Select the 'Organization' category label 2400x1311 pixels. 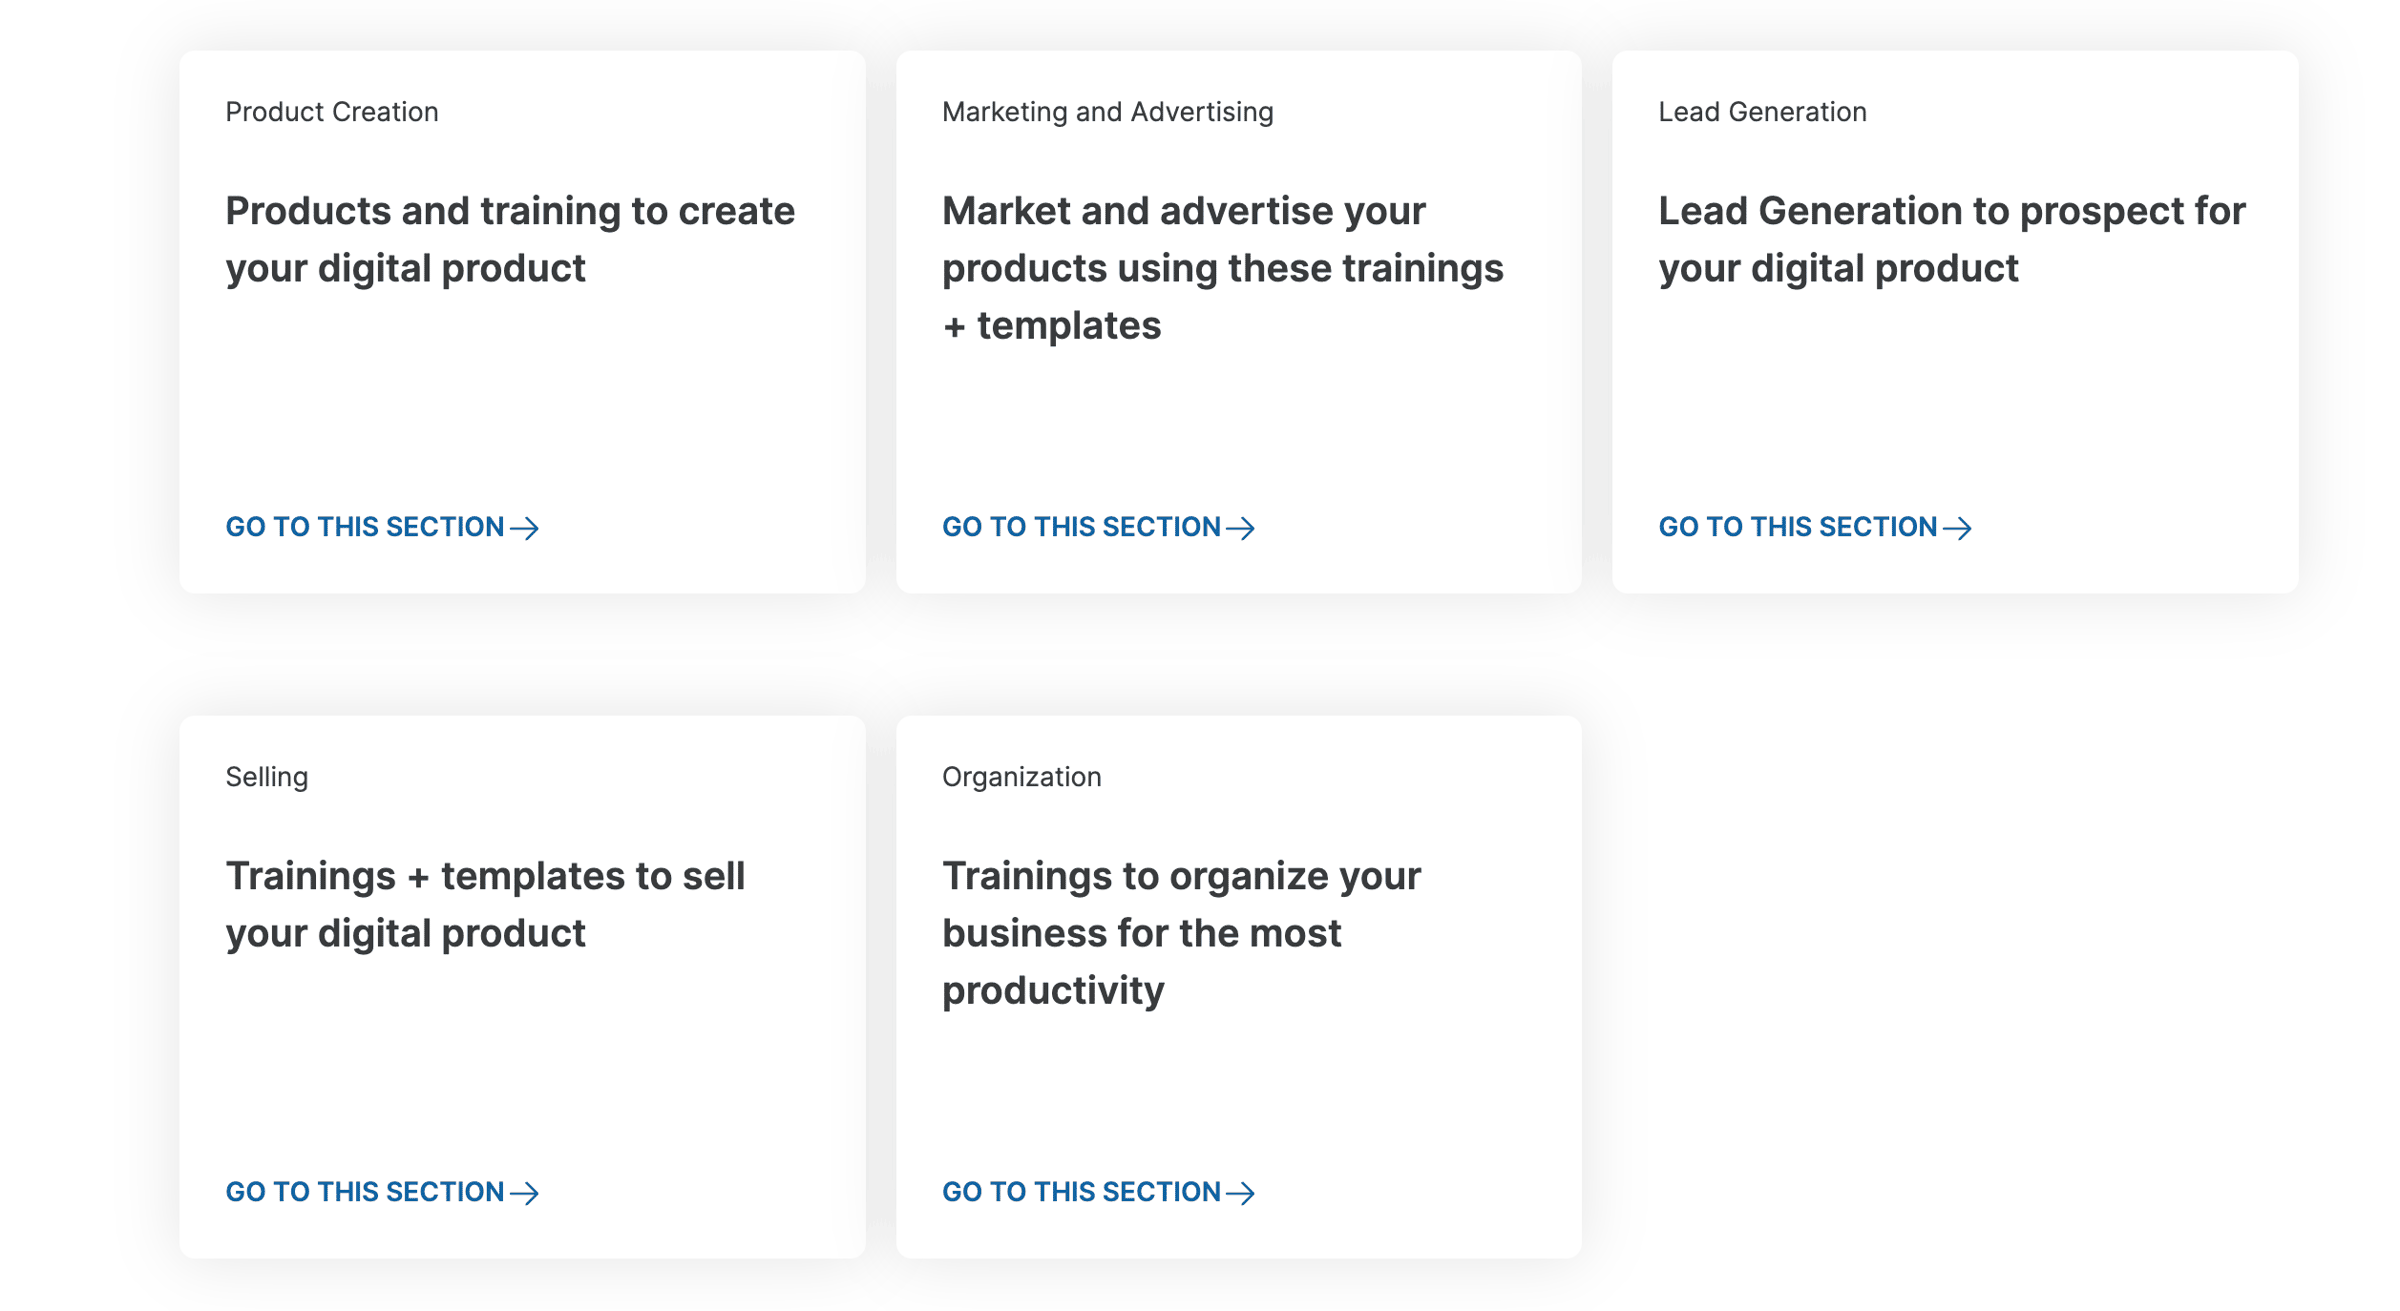coord(1022,777)
